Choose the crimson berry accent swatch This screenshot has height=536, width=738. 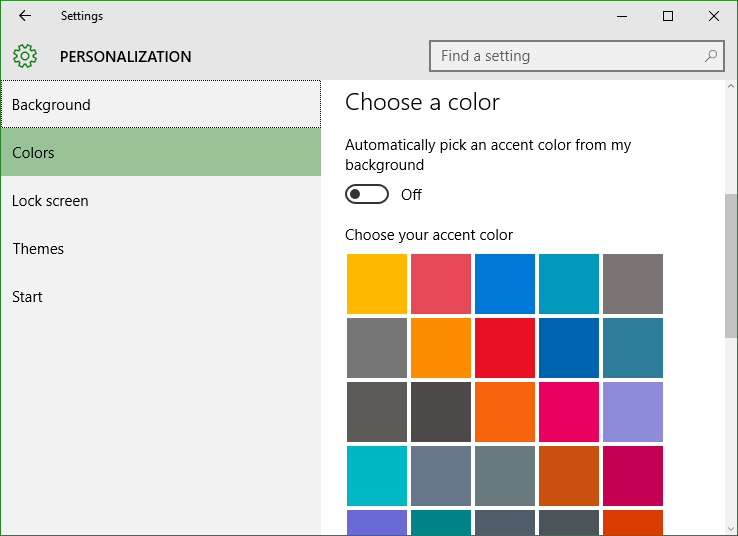click(633, 476)
